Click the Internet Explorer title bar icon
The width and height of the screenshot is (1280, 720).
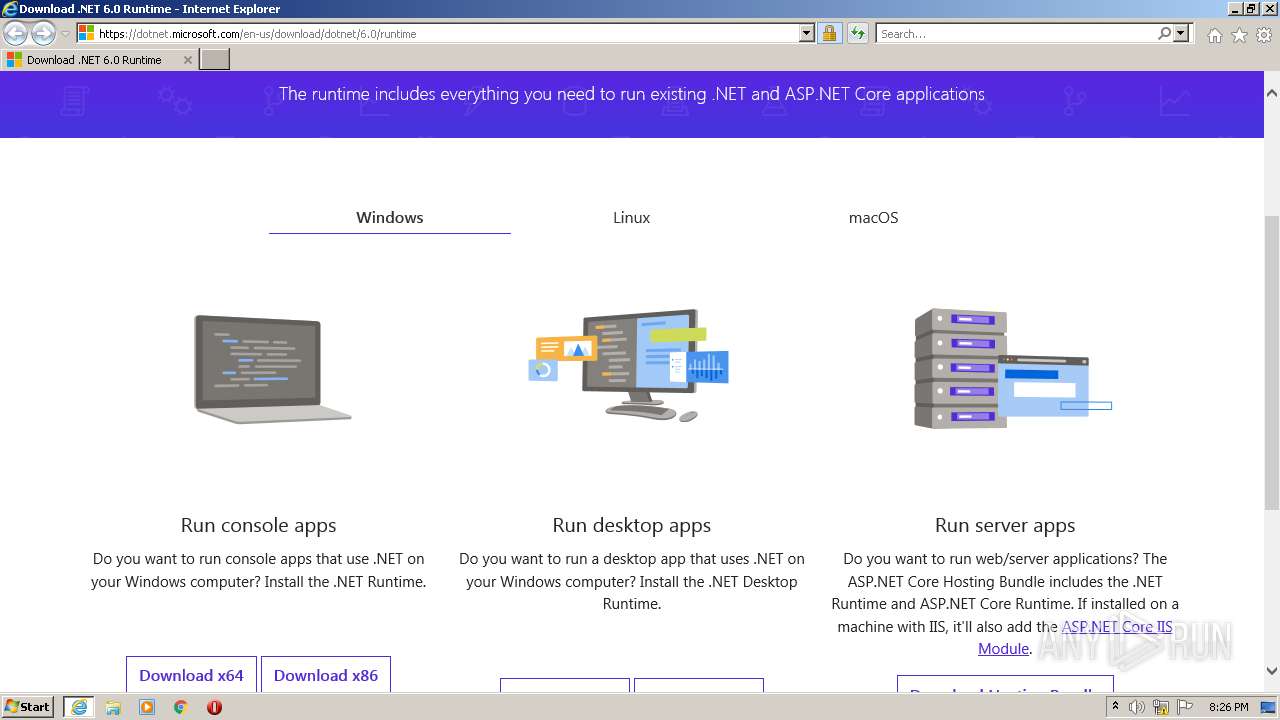(x=10, y=9)
